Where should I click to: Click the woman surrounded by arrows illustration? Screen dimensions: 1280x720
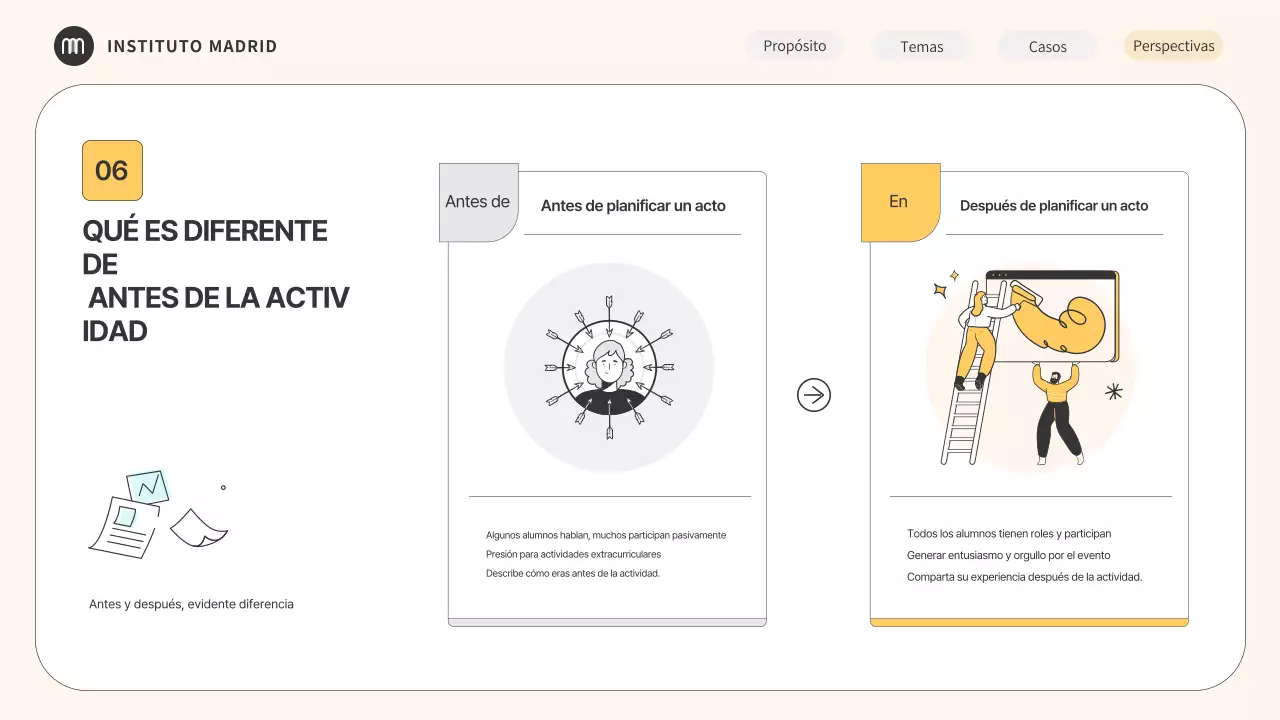[x=608, y=367]
